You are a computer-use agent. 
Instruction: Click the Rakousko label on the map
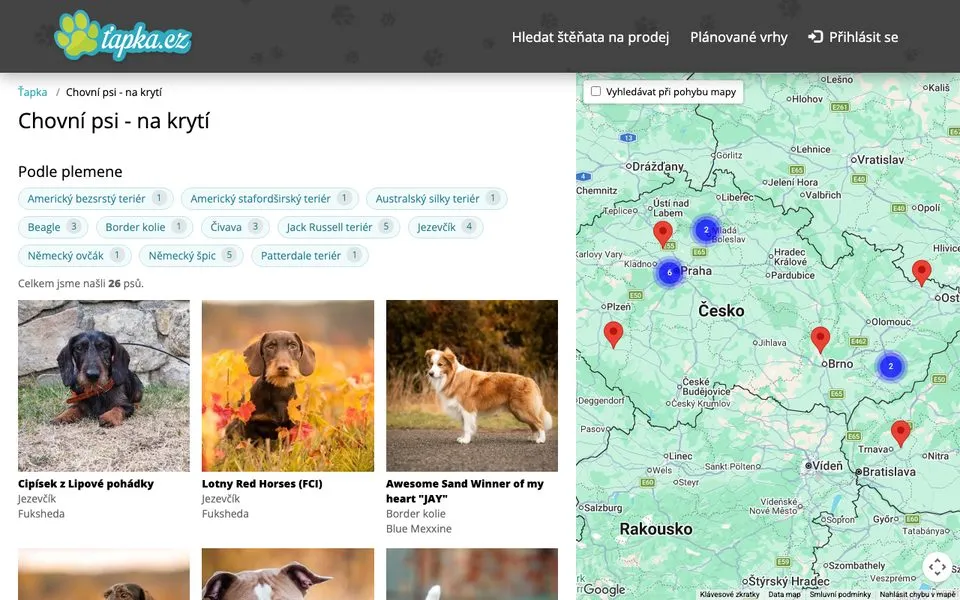[x=656, y=529]
